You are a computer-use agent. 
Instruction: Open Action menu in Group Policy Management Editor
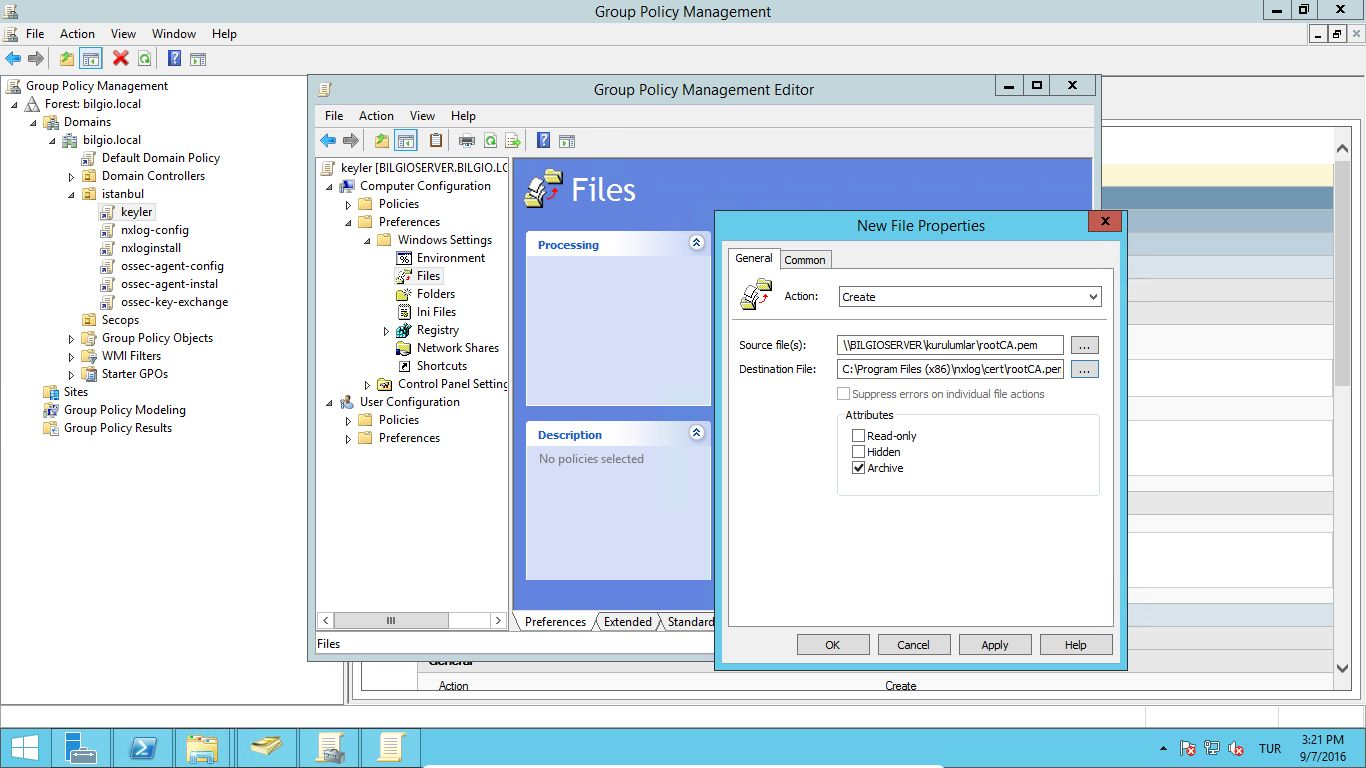click(x=376, y=116)
